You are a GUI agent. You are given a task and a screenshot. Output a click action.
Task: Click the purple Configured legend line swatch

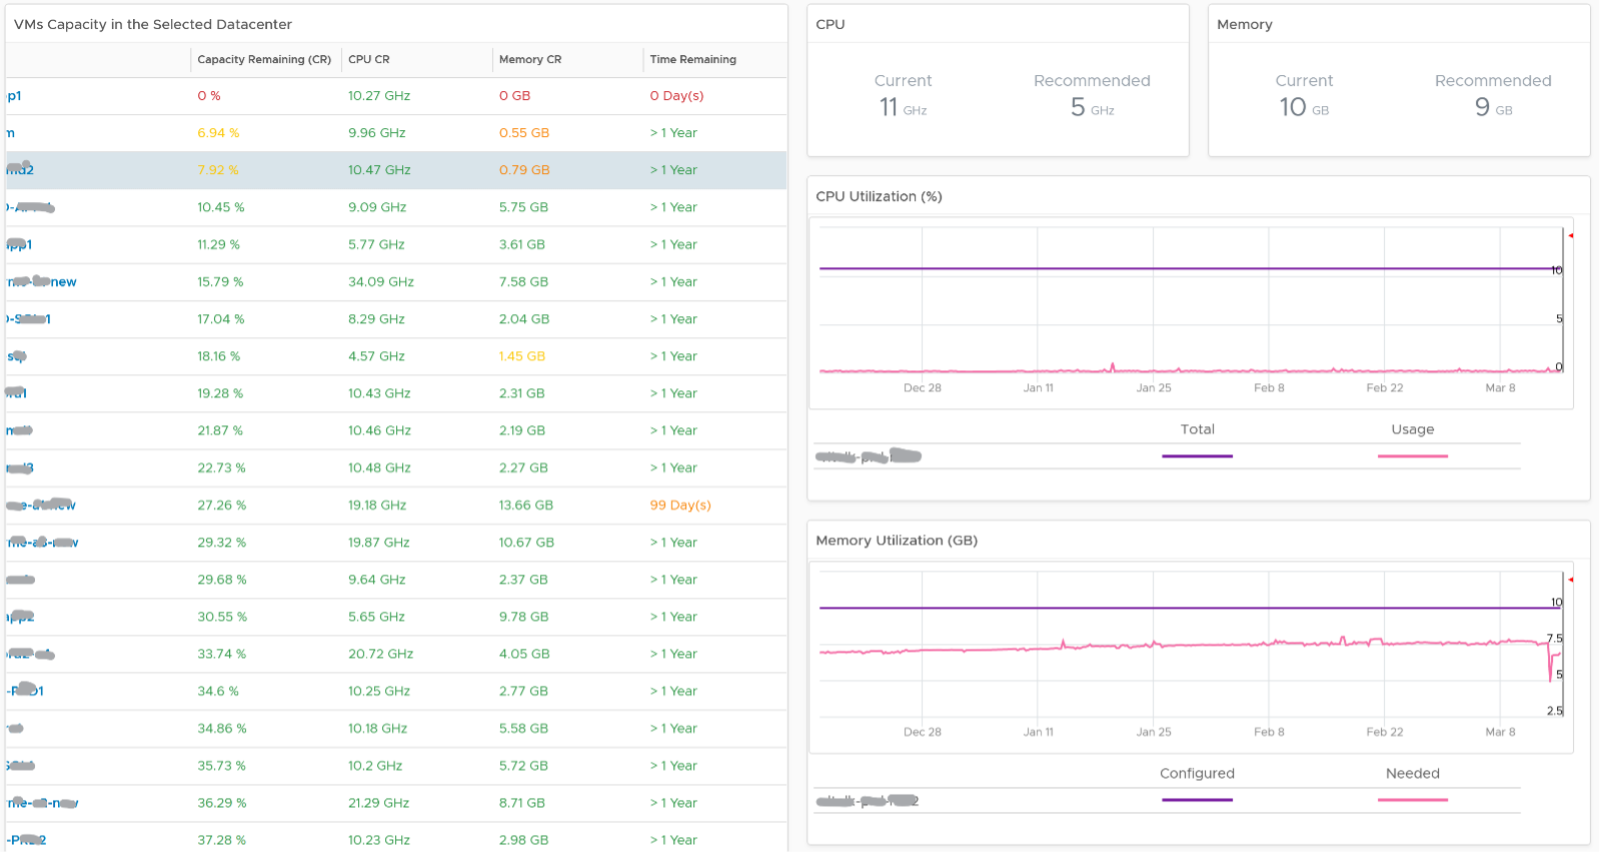click(1197, 801)
